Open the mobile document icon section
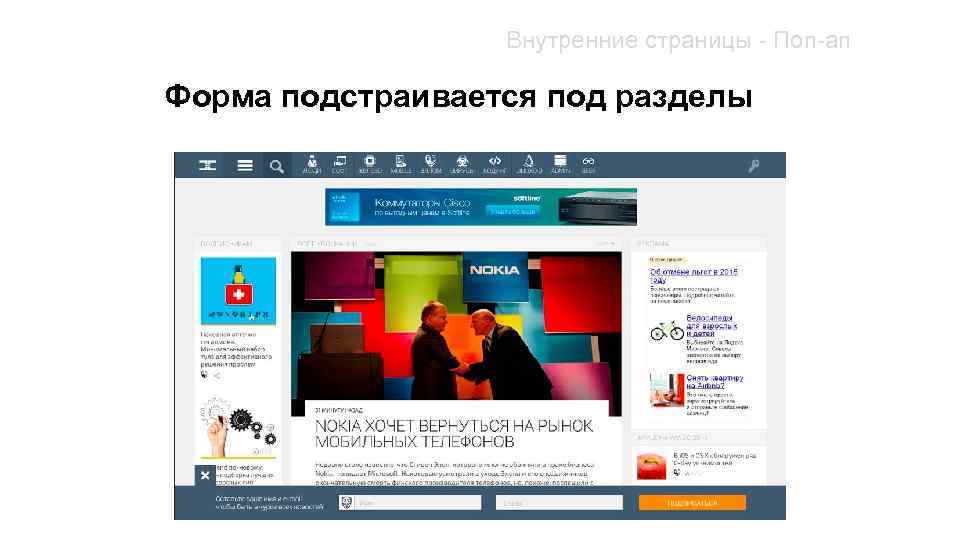Image resolution: width=960 pixels, height=540 pixels. pos(401,164)
